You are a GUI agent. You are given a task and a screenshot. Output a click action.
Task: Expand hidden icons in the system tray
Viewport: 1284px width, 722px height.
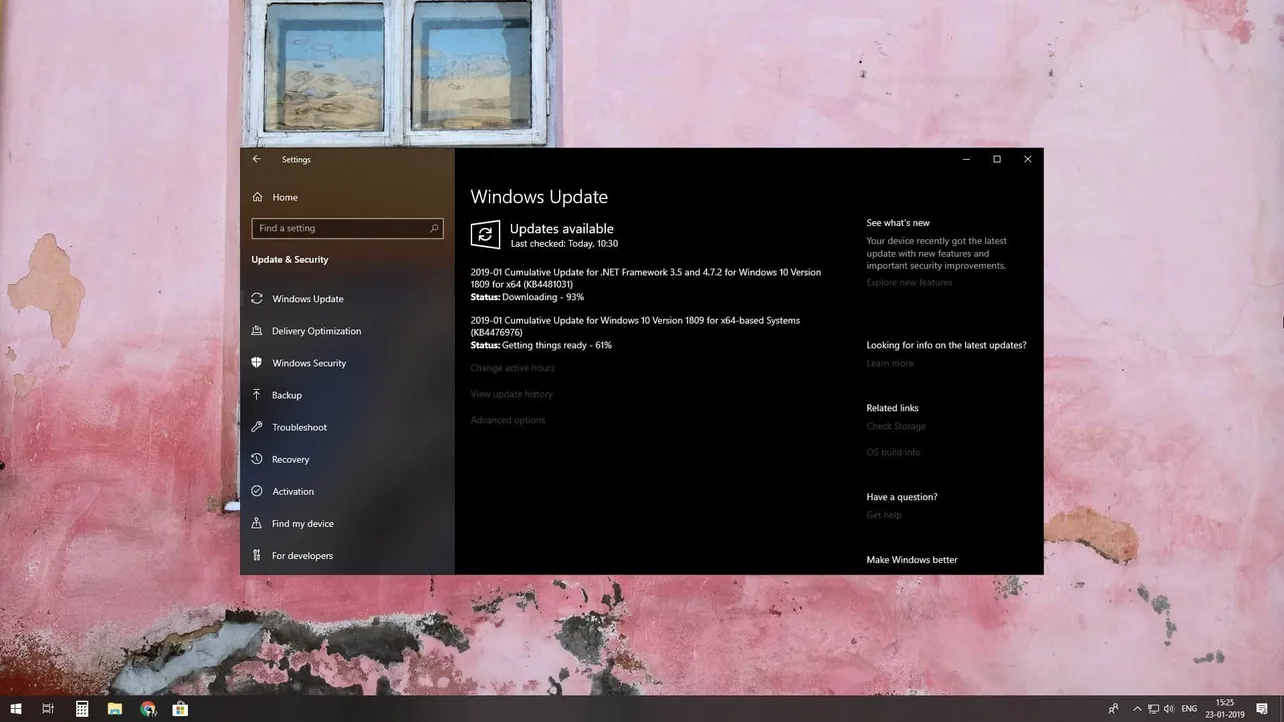(x=1137, y=708)
